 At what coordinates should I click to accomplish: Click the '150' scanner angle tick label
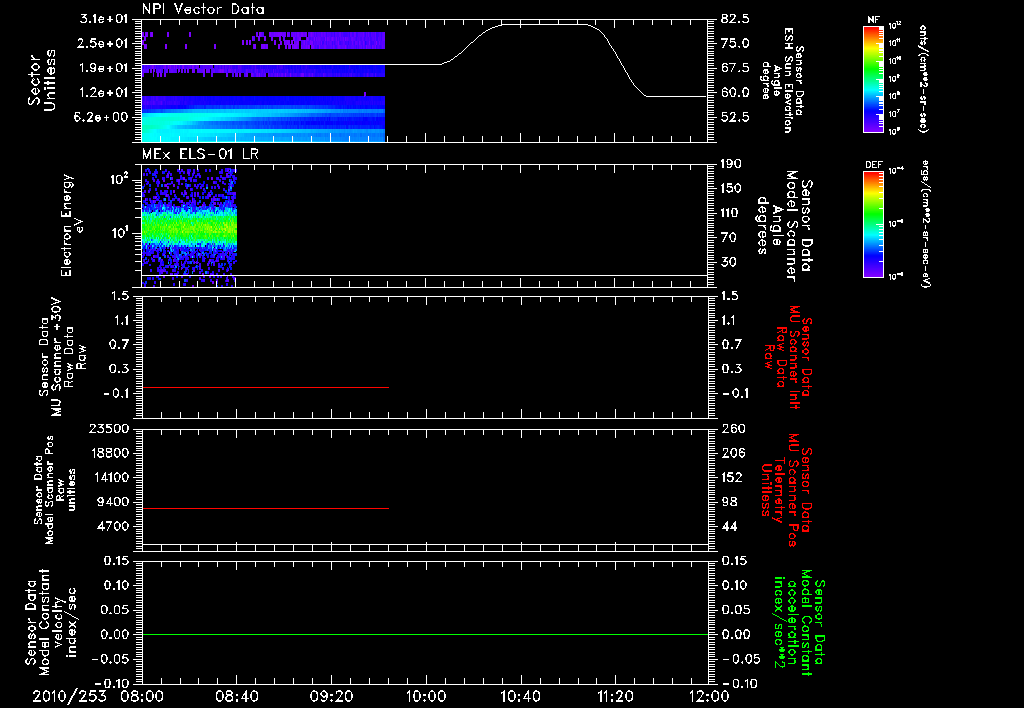click(x=731, y=188)
